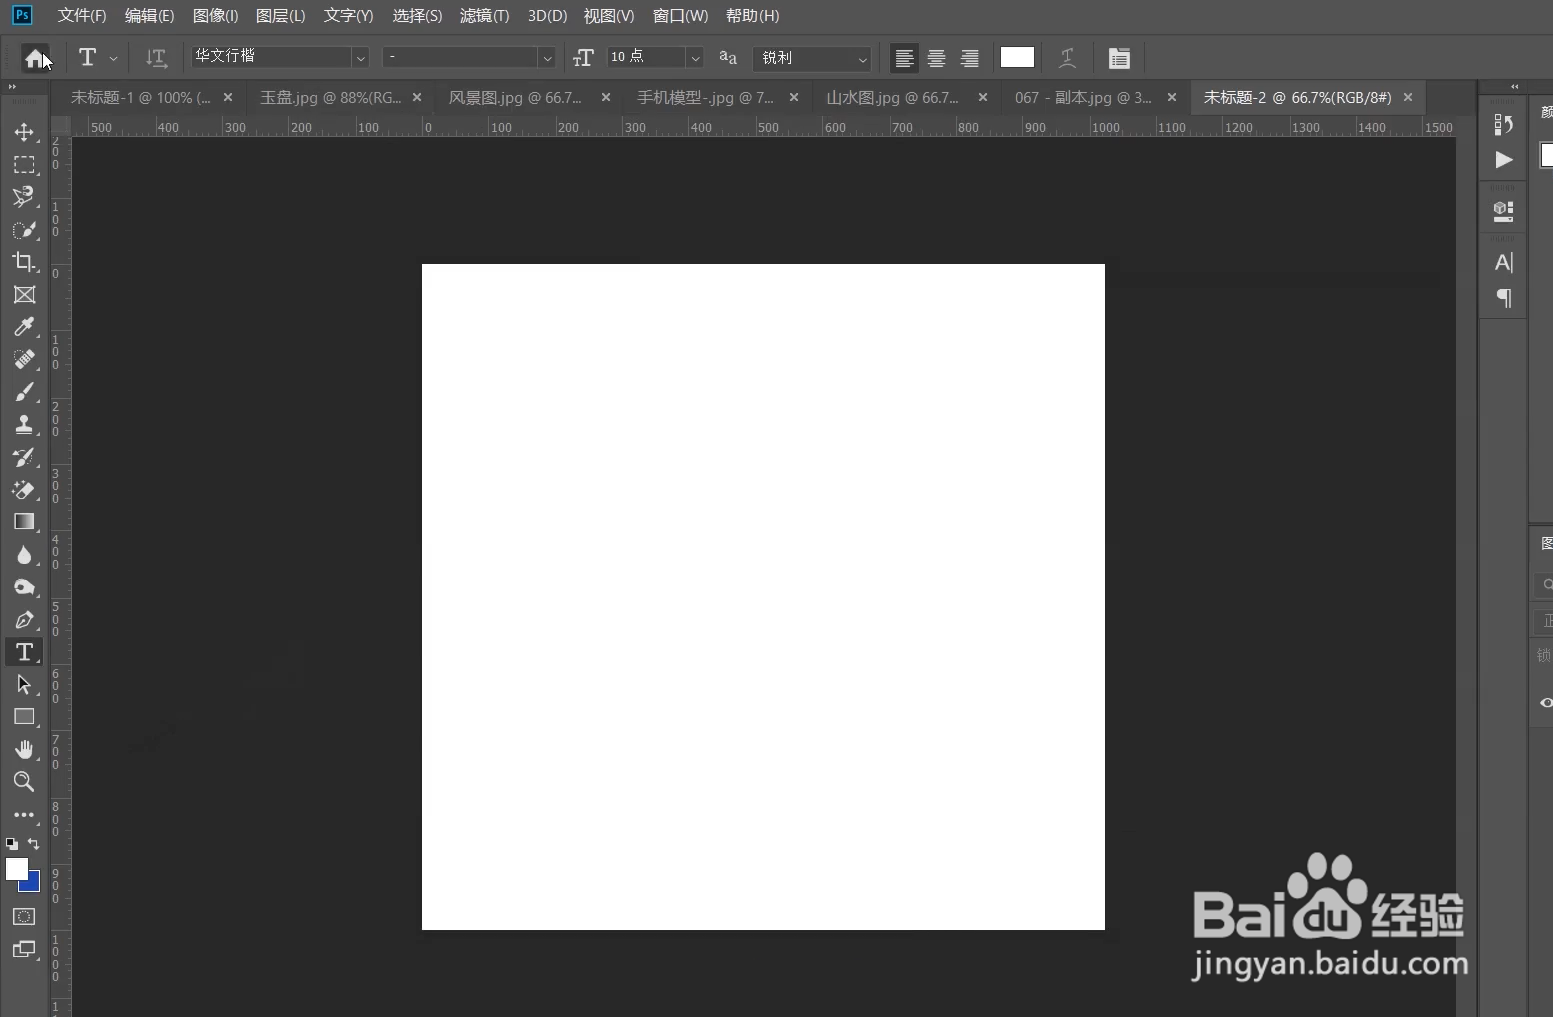Create warped text icon
The image size is (1553, 1017).
pos(1068,58)
